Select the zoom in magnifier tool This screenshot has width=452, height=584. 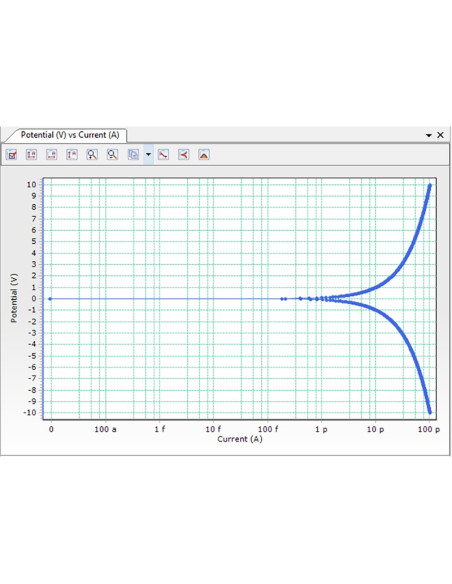pos(92,155)
